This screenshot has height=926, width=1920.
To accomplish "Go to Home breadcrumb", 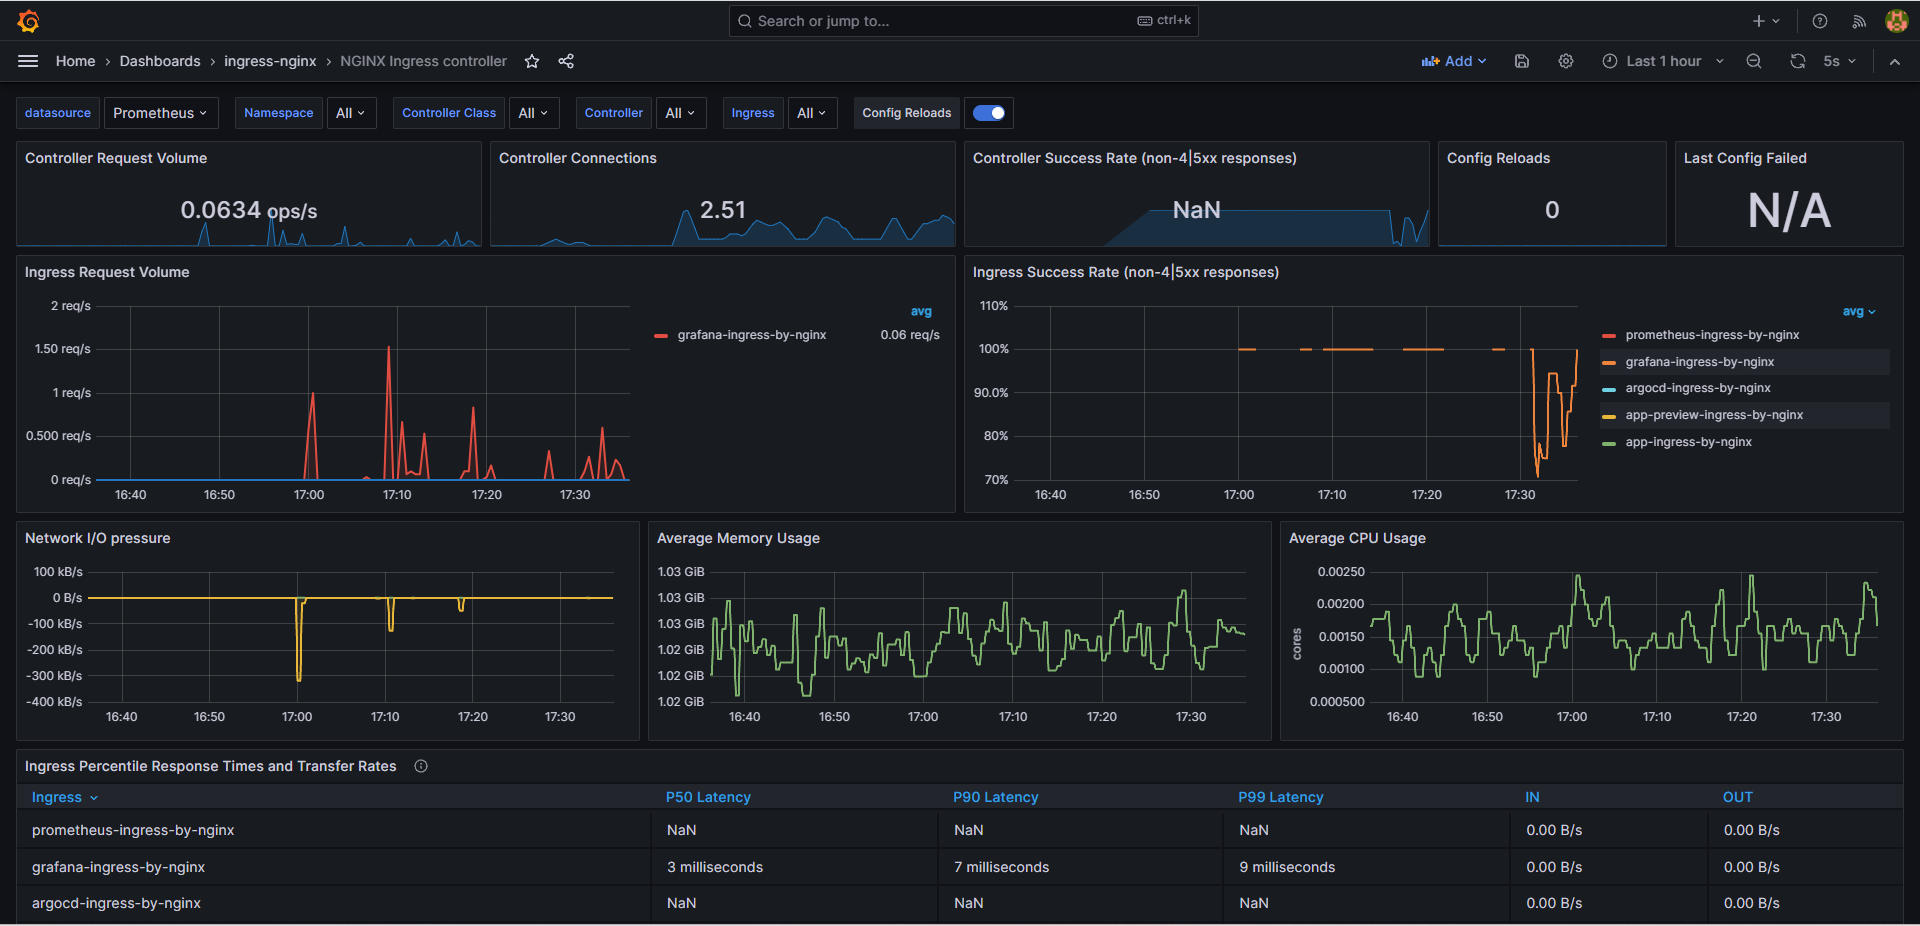I will pyautogui.click(x=75, y=61).
